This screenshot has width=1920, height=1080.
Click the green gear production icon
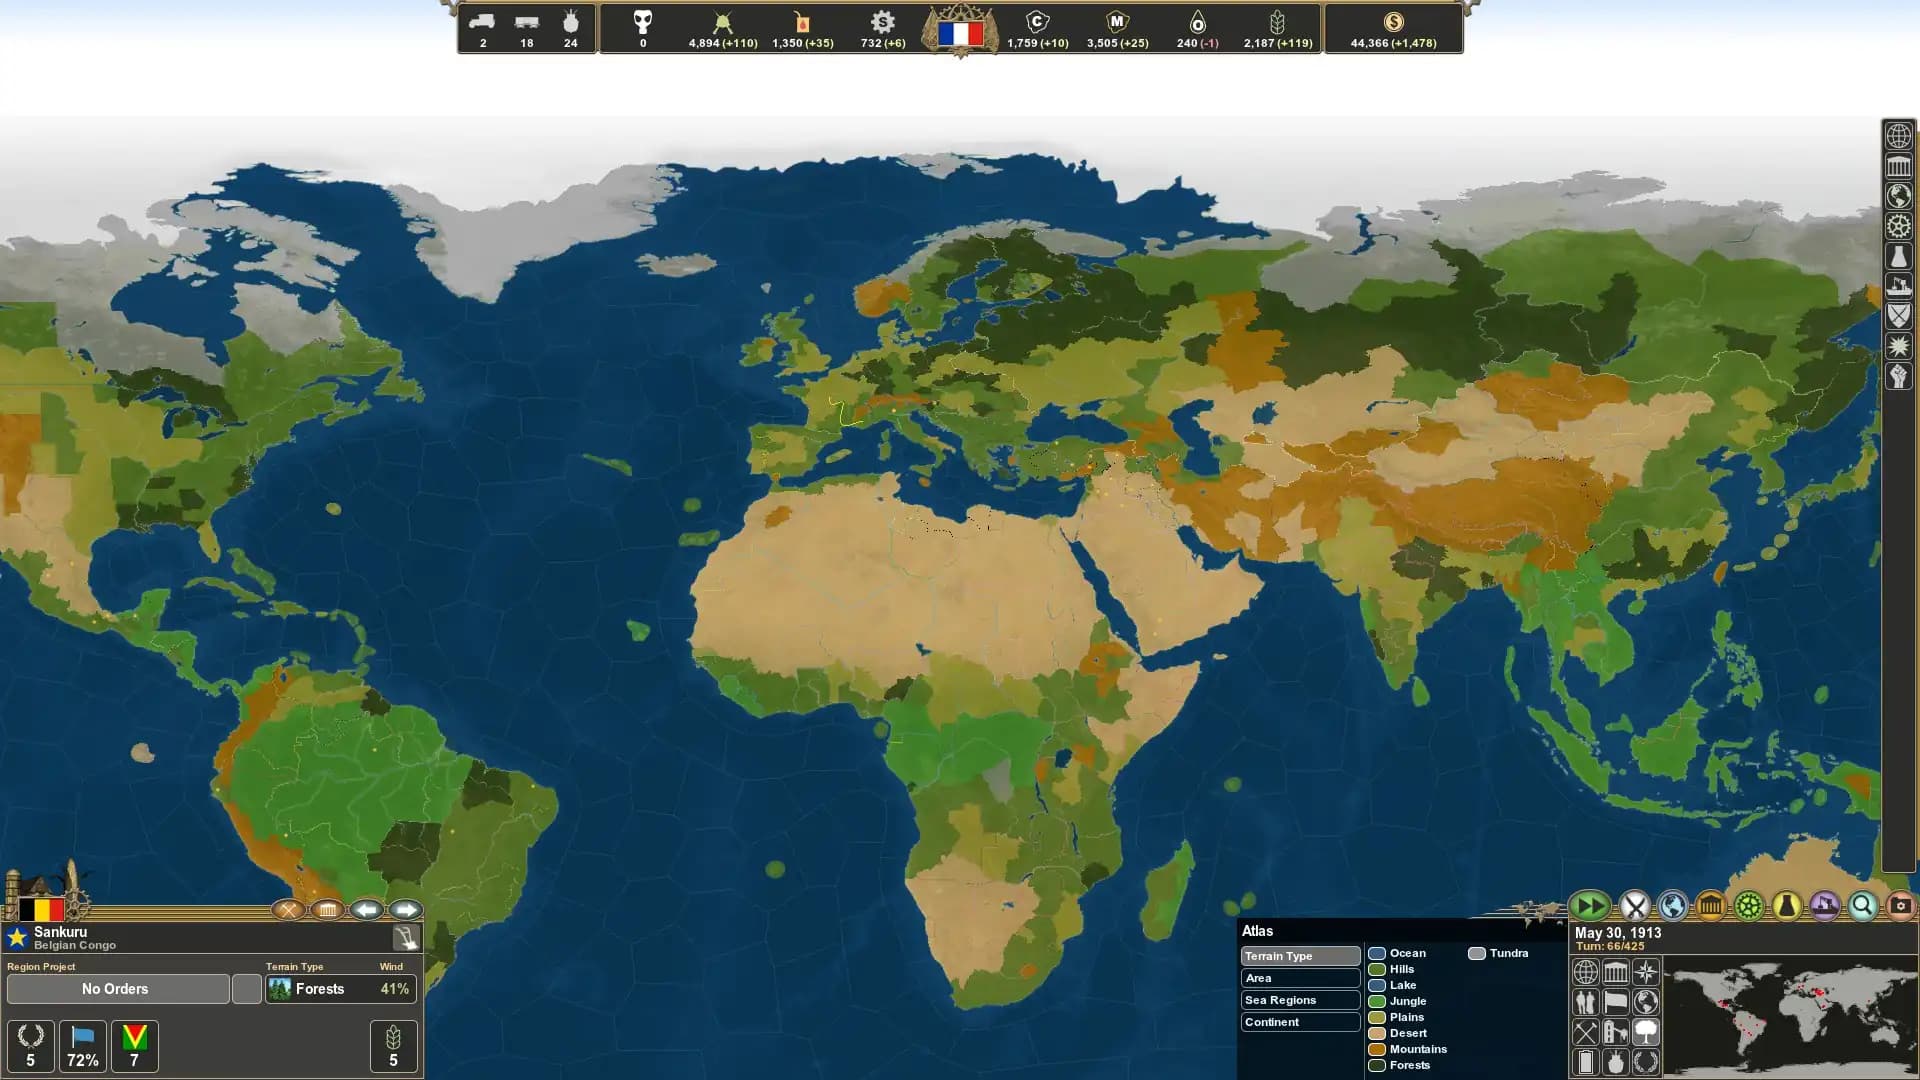(1748, 906)
